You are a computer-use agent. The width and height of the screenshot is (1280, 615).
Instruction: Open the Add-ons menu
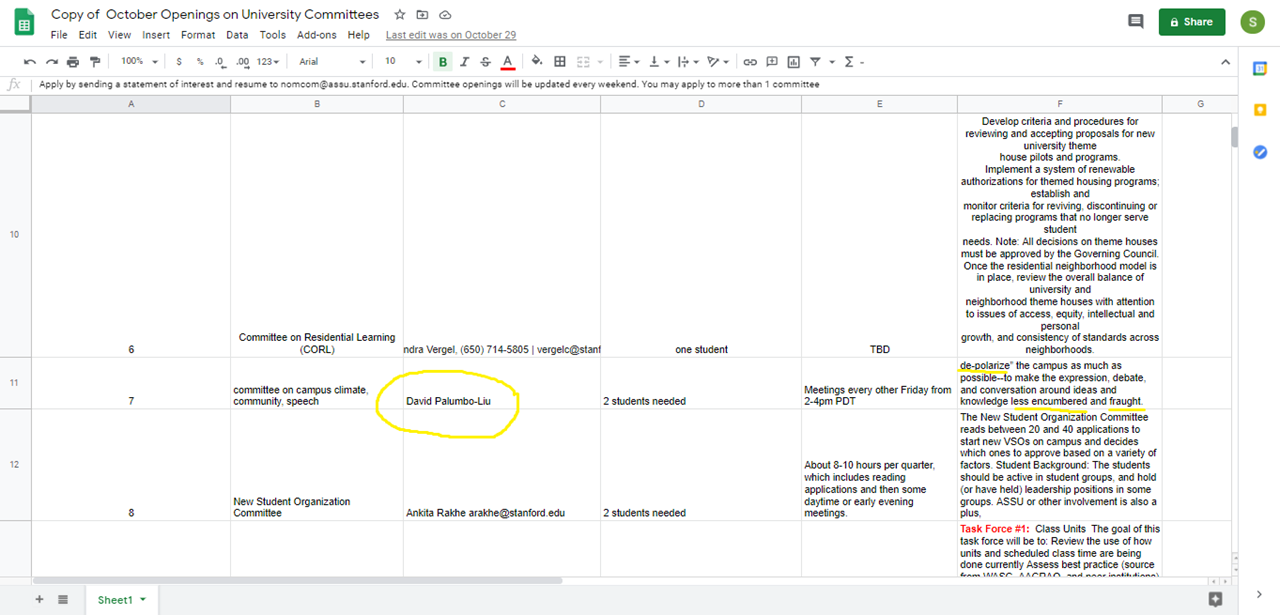pyautogui.click(x=318, y=35)
